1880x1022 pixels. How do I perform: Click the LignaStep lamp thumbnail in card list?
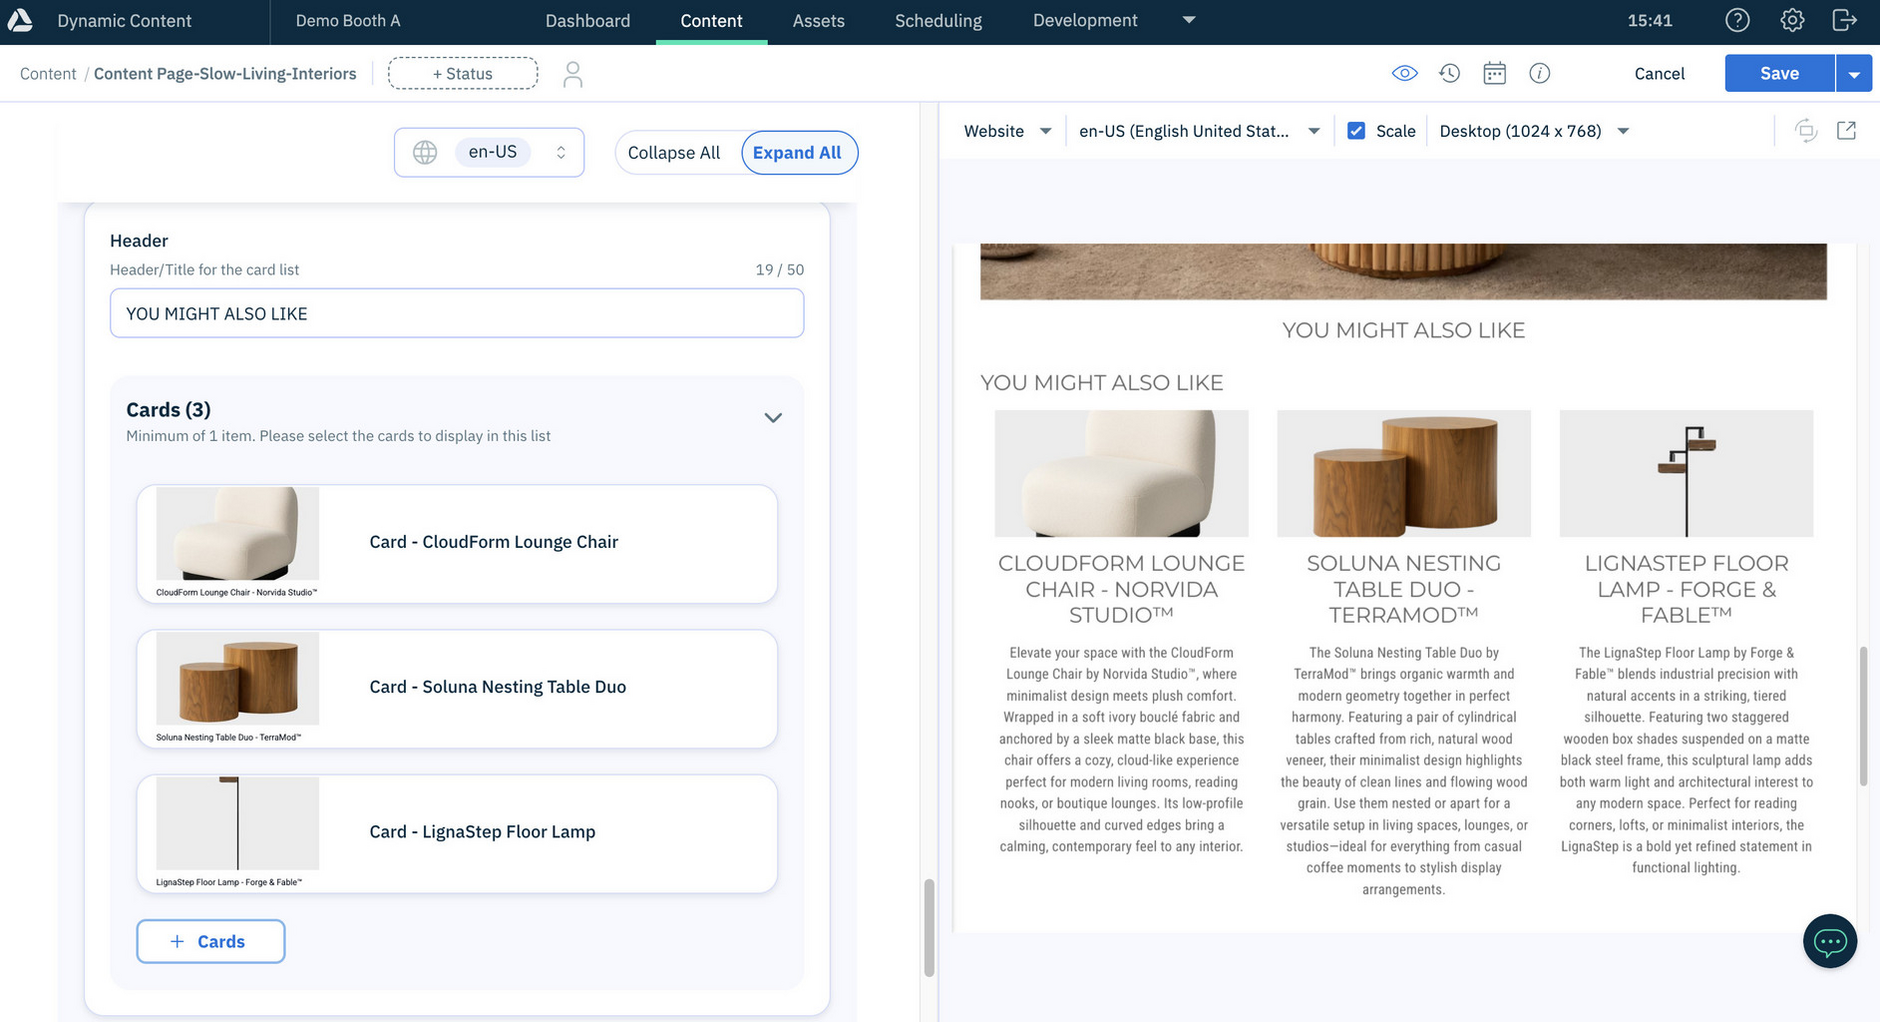(x=237, y=824)
